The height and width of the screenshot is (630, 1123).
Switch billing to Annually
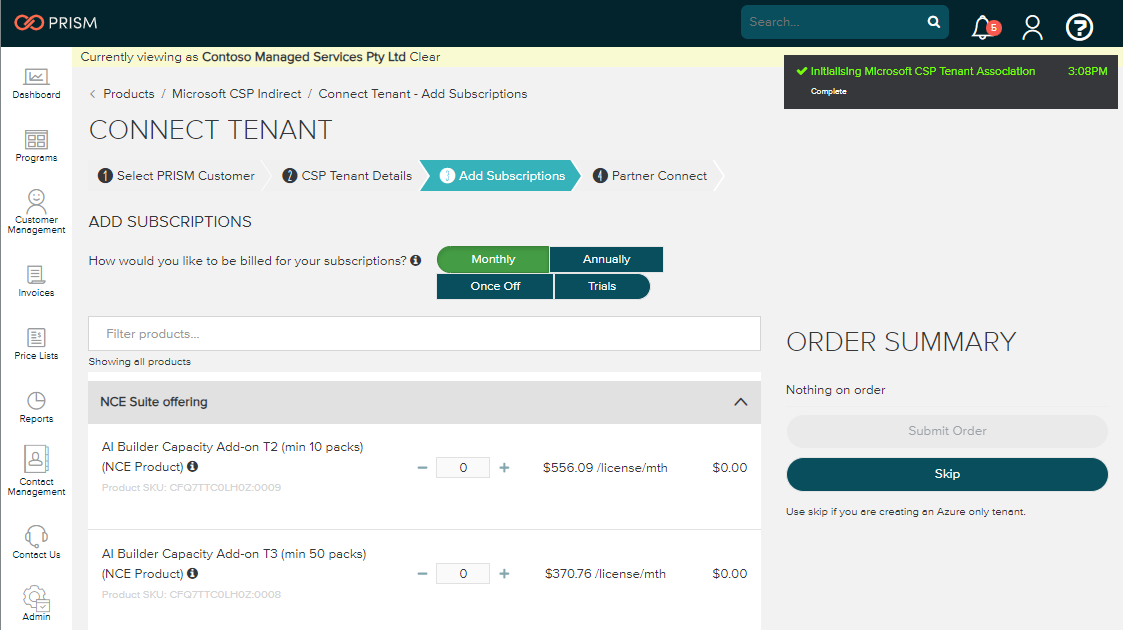pos(606,259)
